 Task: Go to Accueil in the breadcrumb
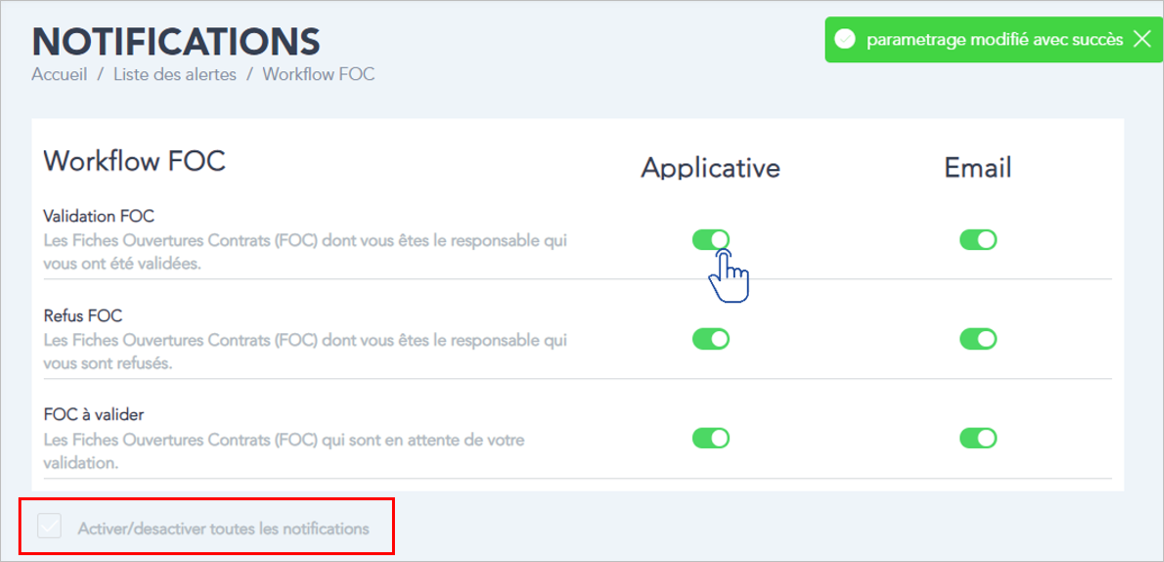59,75
